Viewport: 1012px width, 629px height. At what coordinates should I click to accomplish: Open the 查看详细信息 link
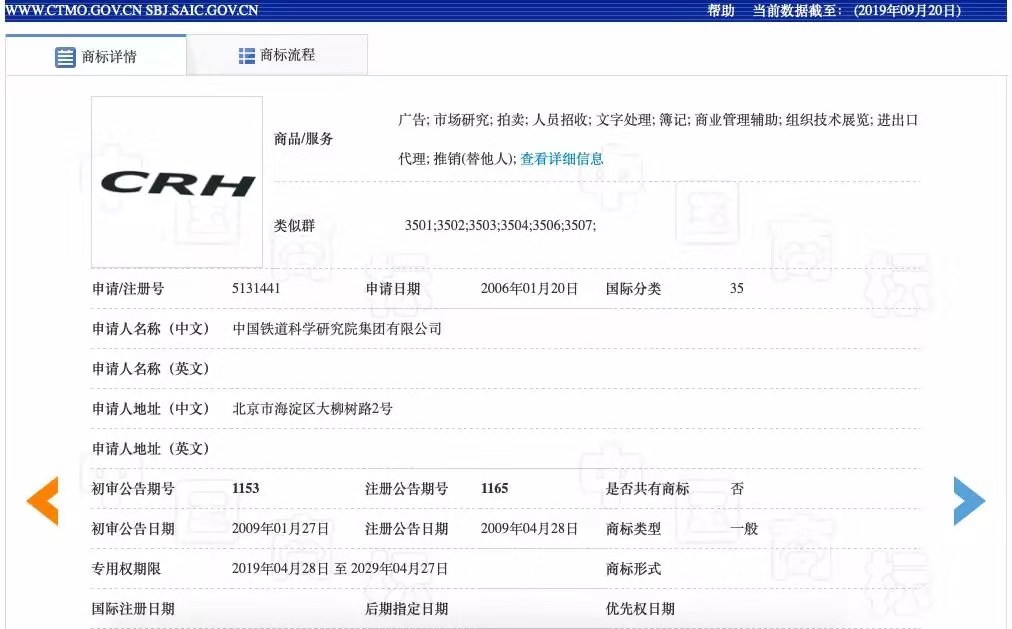pyautogui.click(x=562, y=159)
